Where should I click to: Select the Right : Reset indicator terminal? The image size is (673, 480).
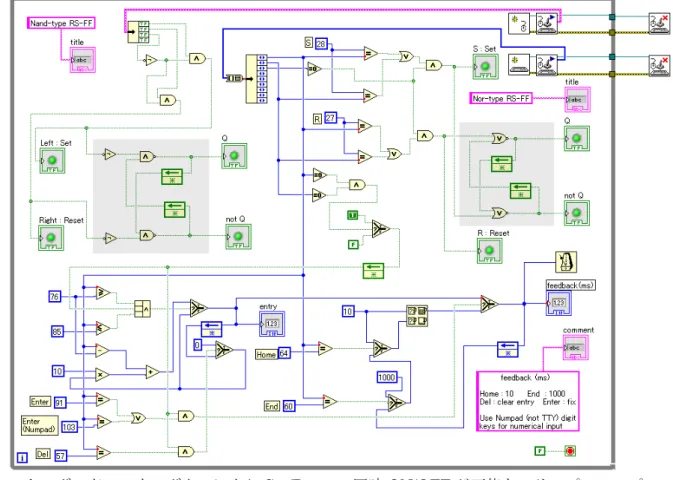51,238
